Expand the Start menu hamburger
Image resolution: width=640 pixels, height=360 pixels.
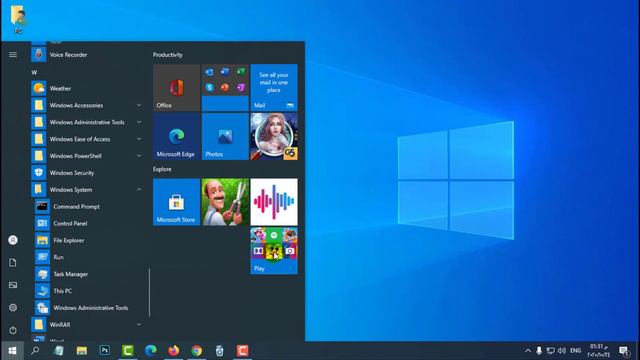(x=13, y=54)
